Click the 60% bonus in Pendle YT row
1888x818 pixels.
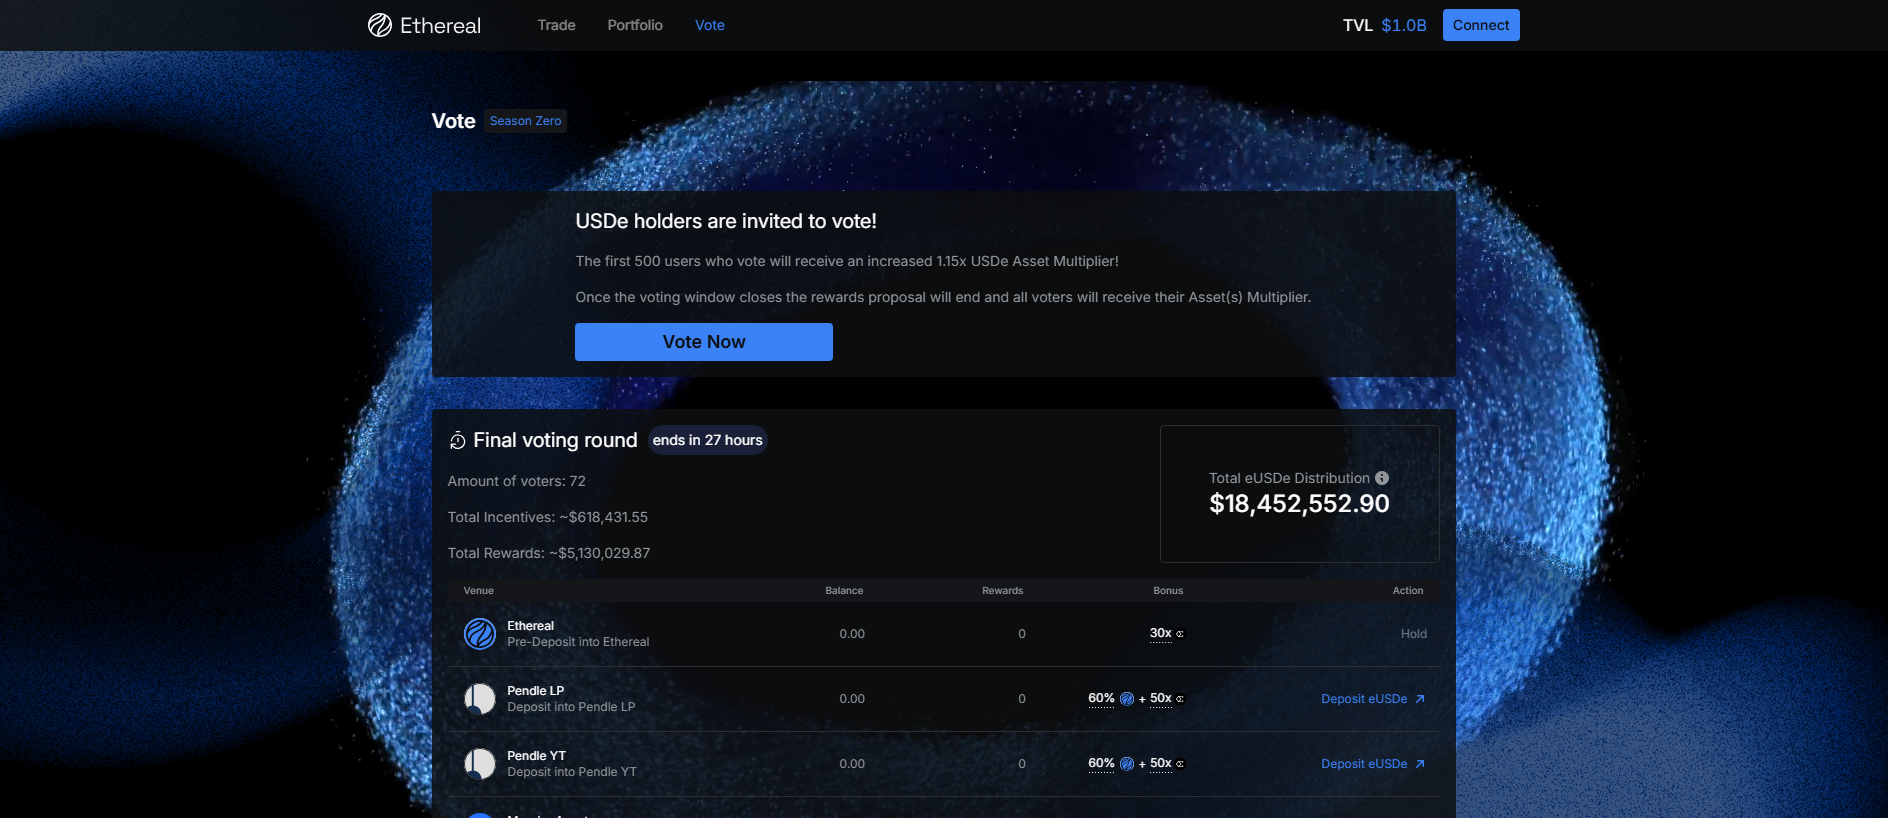1101,763
